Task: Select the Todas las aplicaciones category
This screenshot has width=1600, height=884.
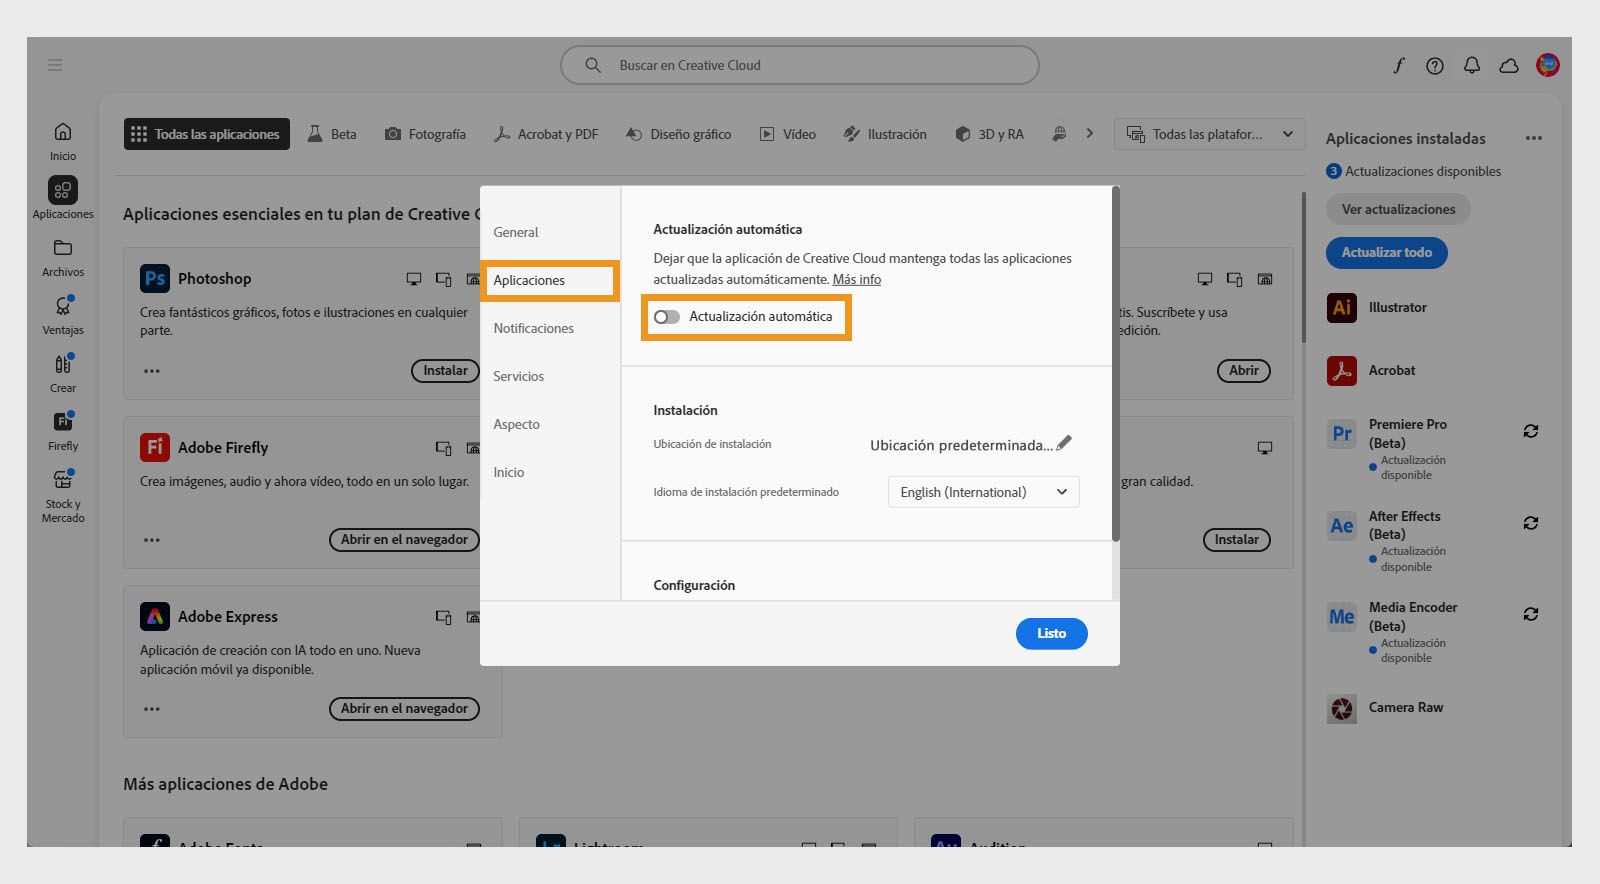Action: [207, 134]
